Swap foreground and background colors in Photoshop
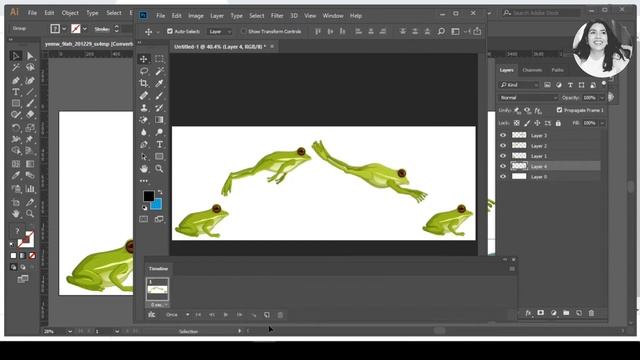Viewport: 640px width, 360px height. tap(160, 192)
